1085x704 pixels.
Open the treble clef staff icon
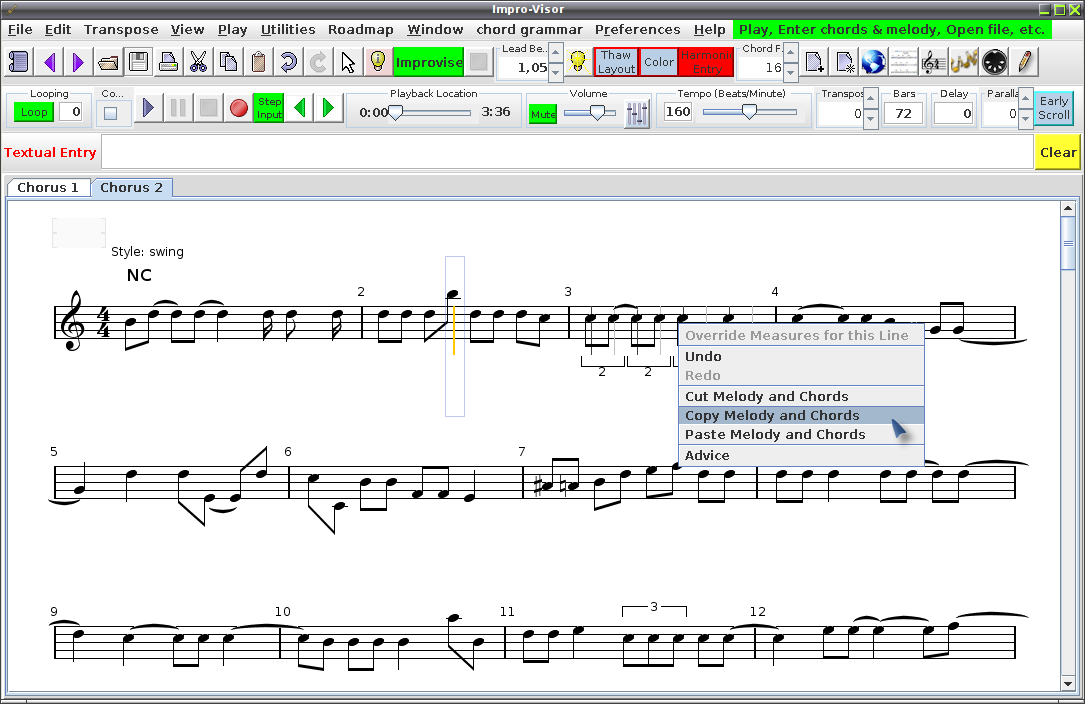coord(933,62)
